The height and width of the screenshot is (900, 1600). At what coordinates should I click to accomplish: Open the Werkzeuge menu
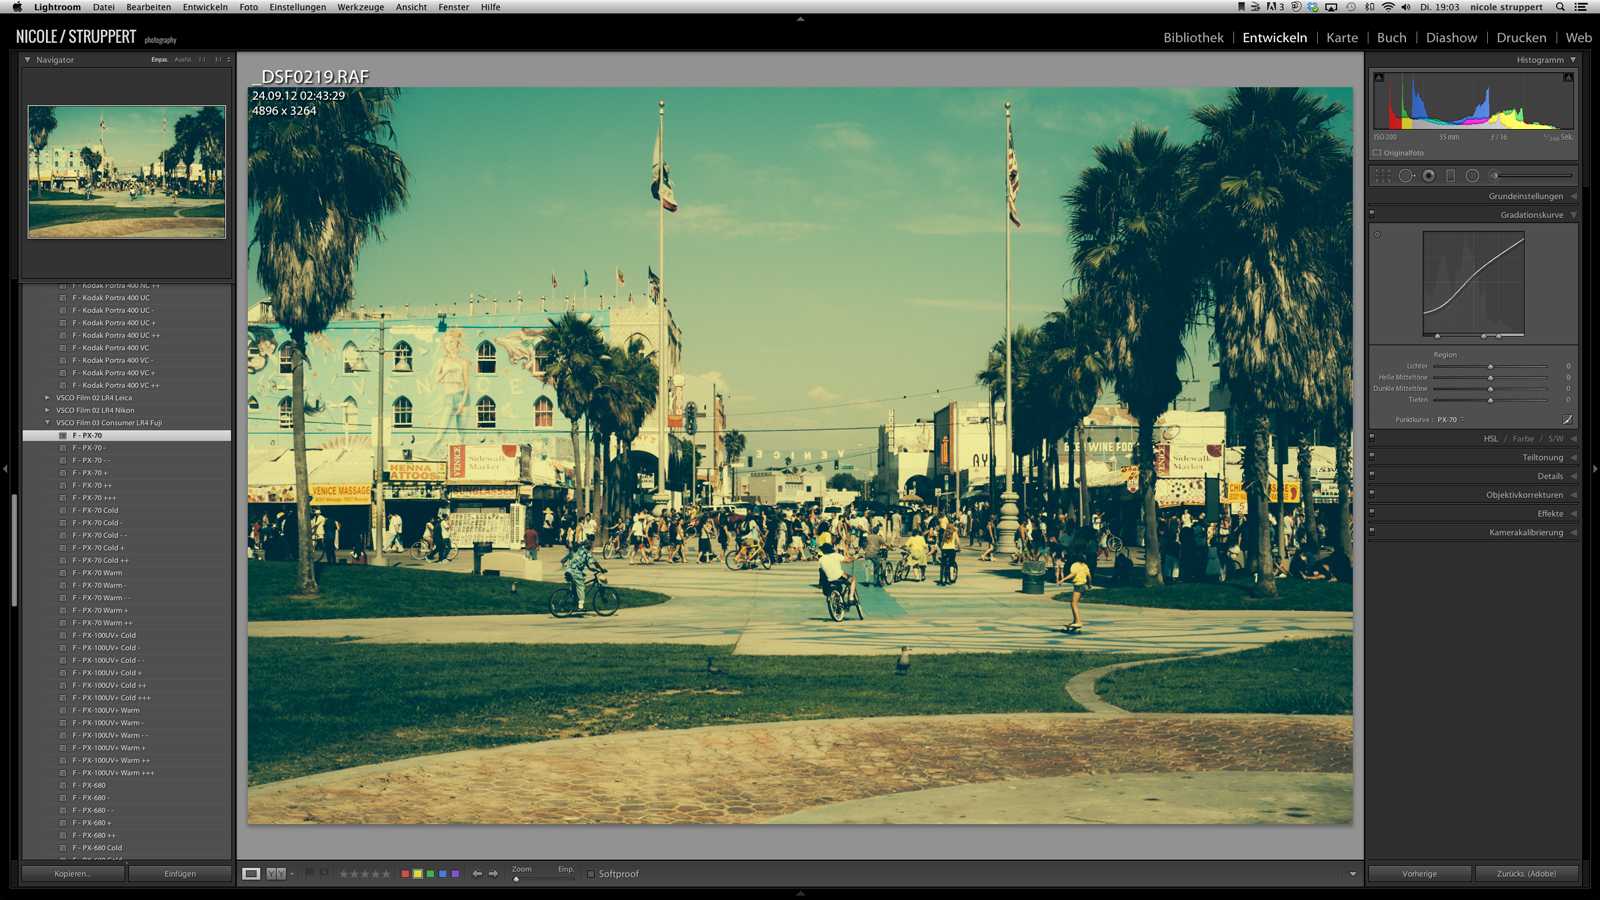(x=360, y=7)
